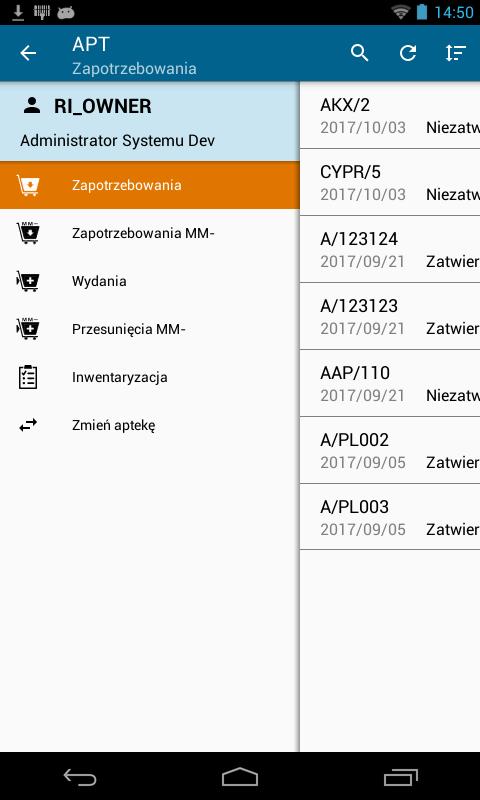The width and height of the screenshot is (480, 800).
Task: Select the Zapotrzebowania cart icon
Action: pyautogui.click(x=28, y=185)
